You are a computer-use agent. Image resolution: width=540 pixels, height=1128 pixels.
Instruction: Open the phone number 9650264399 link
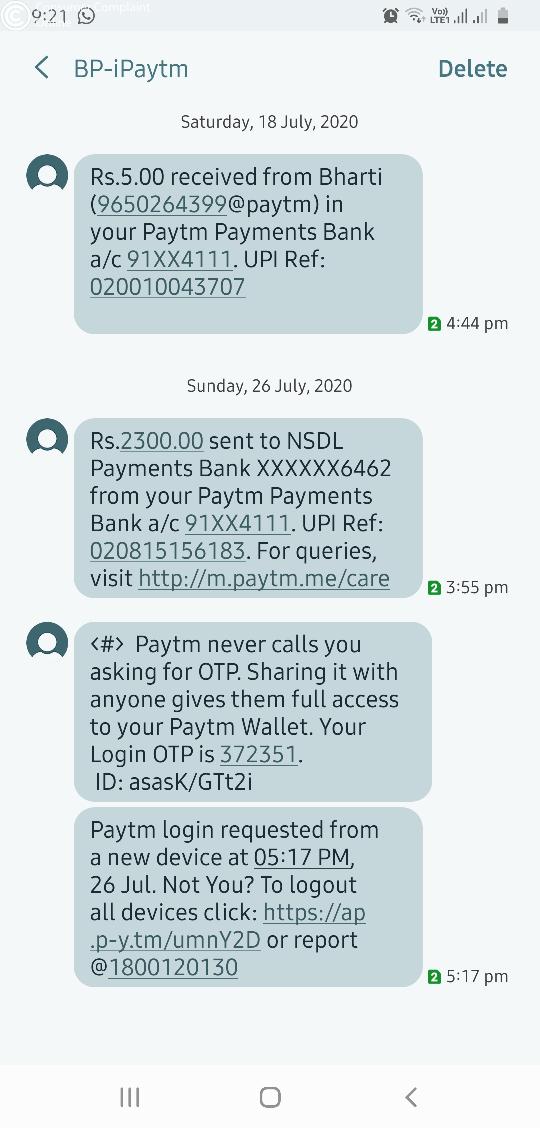click(163, 205)
